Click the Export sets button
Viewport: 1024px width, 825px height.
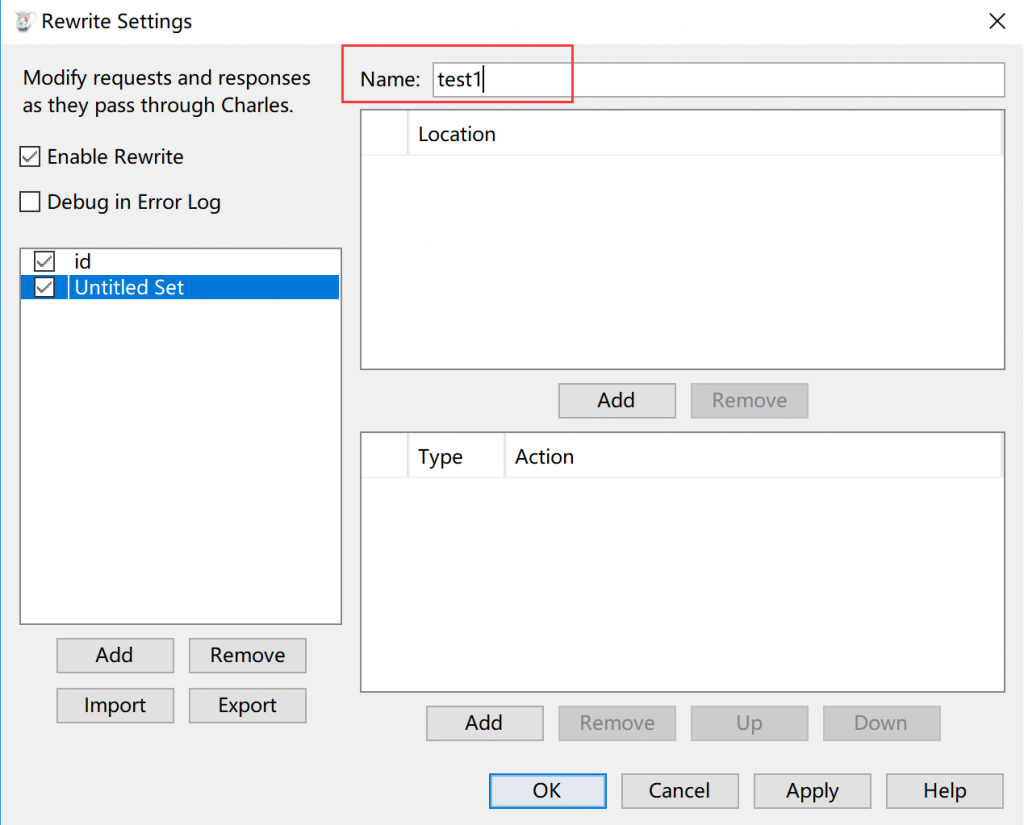[248, 705]
